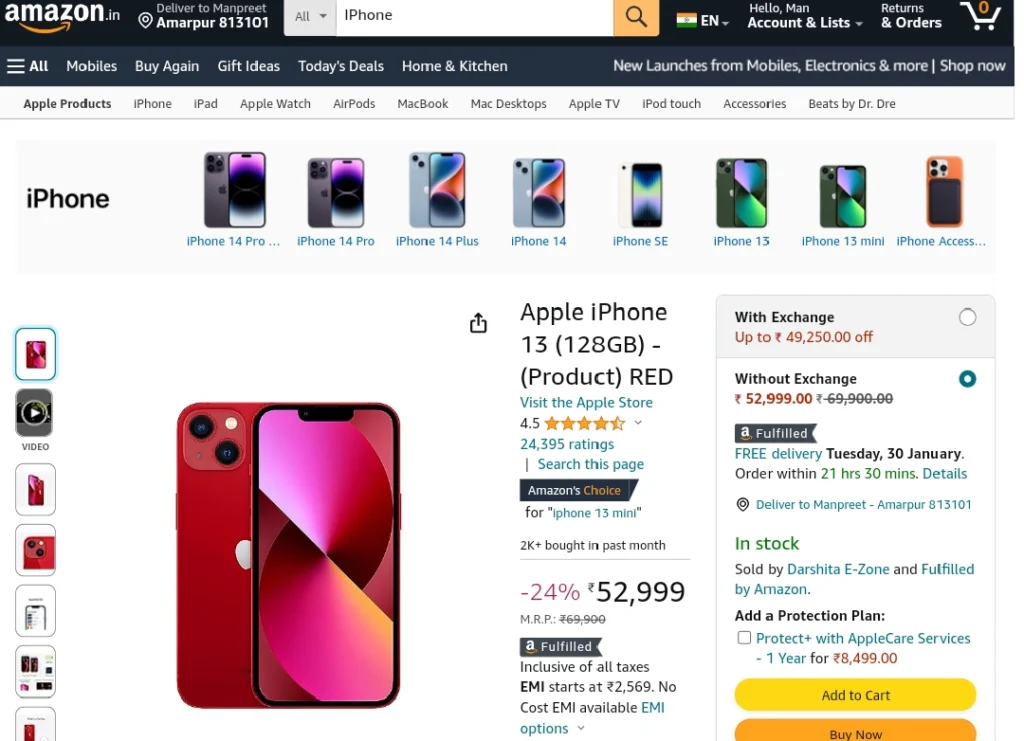Open the Today's Deals menu item
Screen dimensions: 1024x741
click(341, 66)
